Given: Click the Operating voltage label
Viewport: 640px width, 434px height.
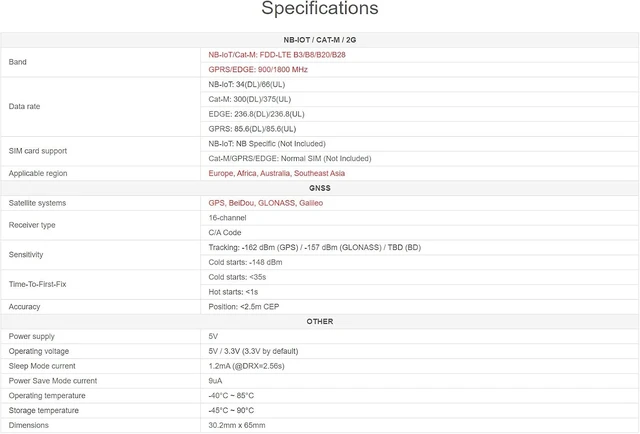Looking at the screenshot, I should 39,351.
